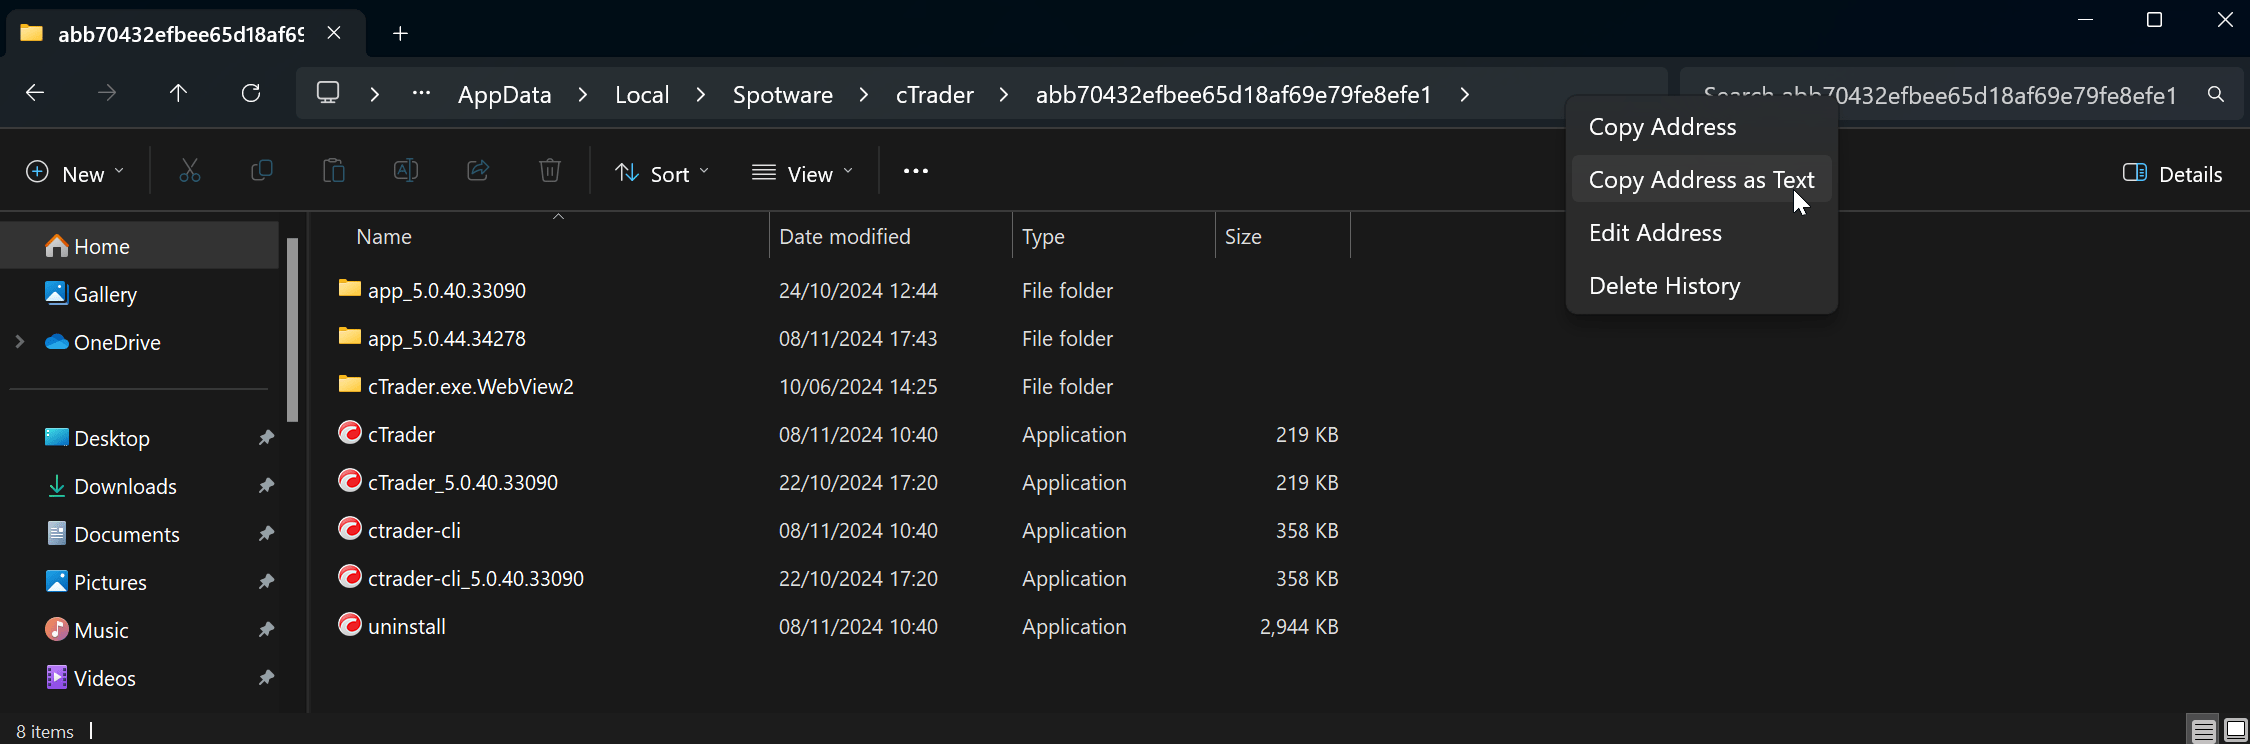Click the navigation pane scrollbar
The width and height of the screenshot is (2250, 744).
[x=292, y=330]
